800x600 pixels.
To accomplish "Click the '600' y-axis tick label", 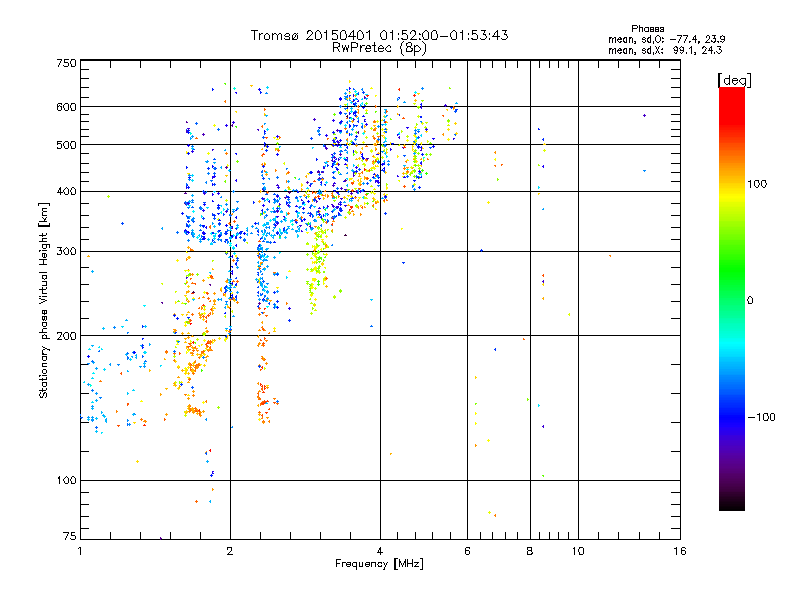I will click(67, 107).
